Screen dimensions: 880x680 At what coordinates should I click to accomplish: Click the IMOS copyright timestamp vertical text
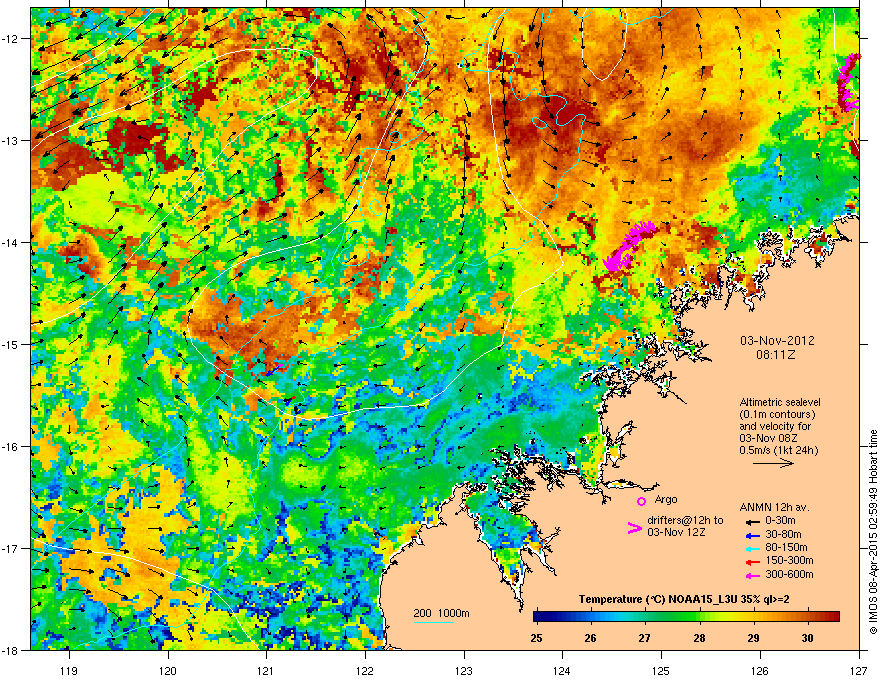pyautogui.click(x=873, y=532)
